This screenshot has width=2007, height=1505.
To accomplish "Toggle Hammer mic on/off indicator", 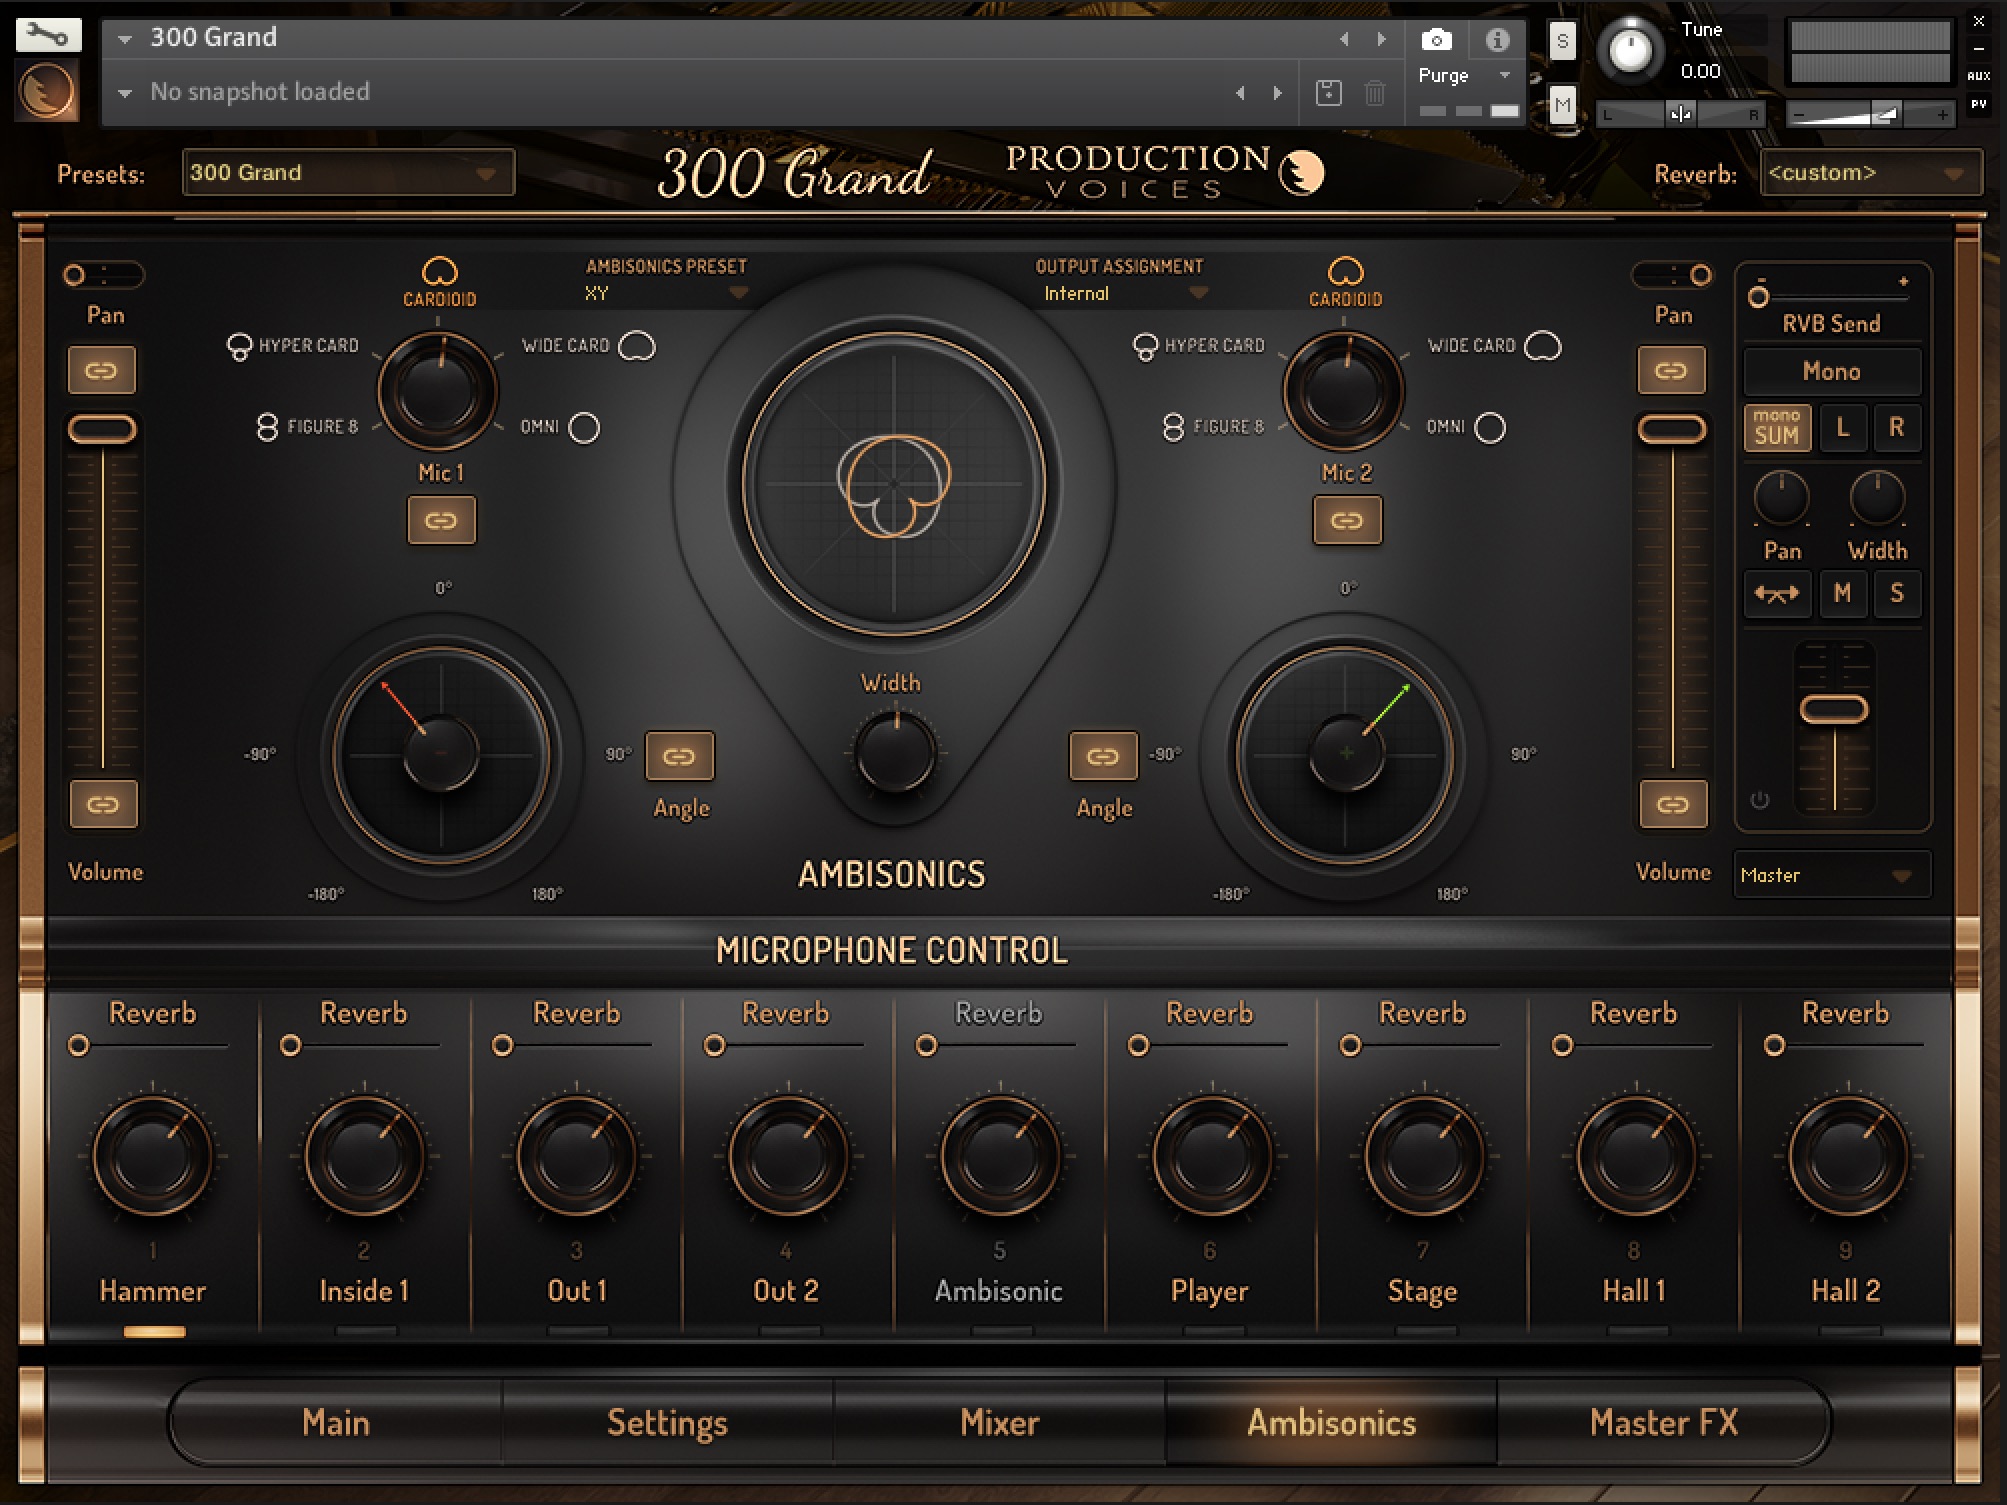I will 154,1332.
